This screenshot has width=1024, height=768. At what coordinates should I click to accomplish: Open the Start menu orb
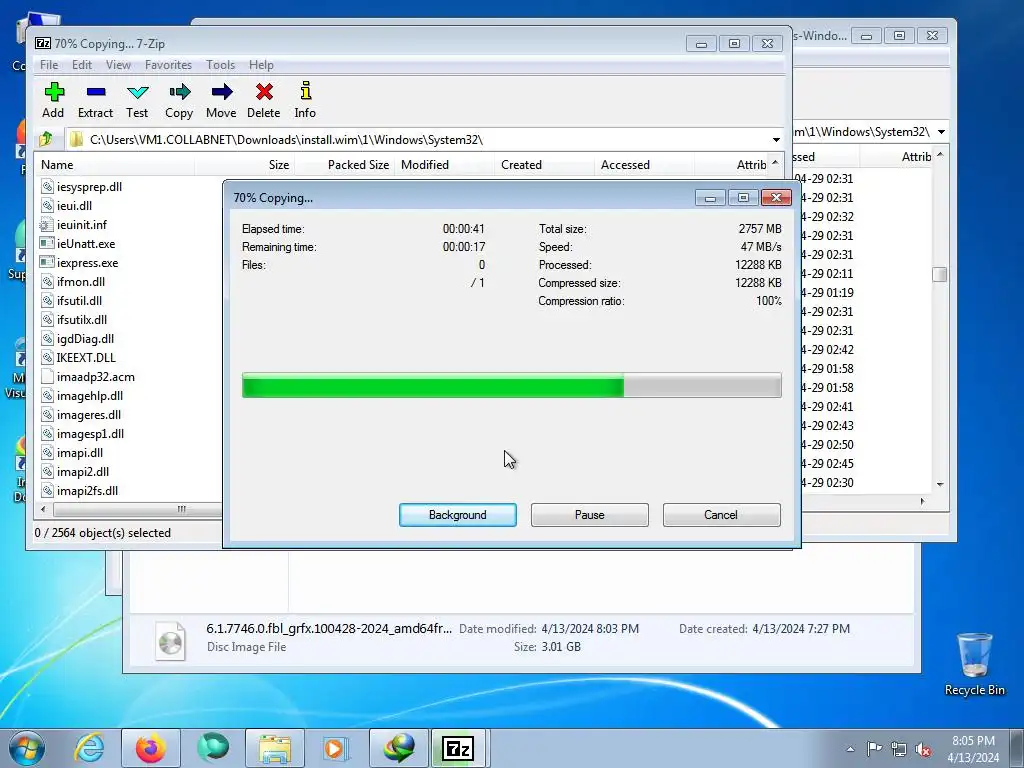point(27,748)
